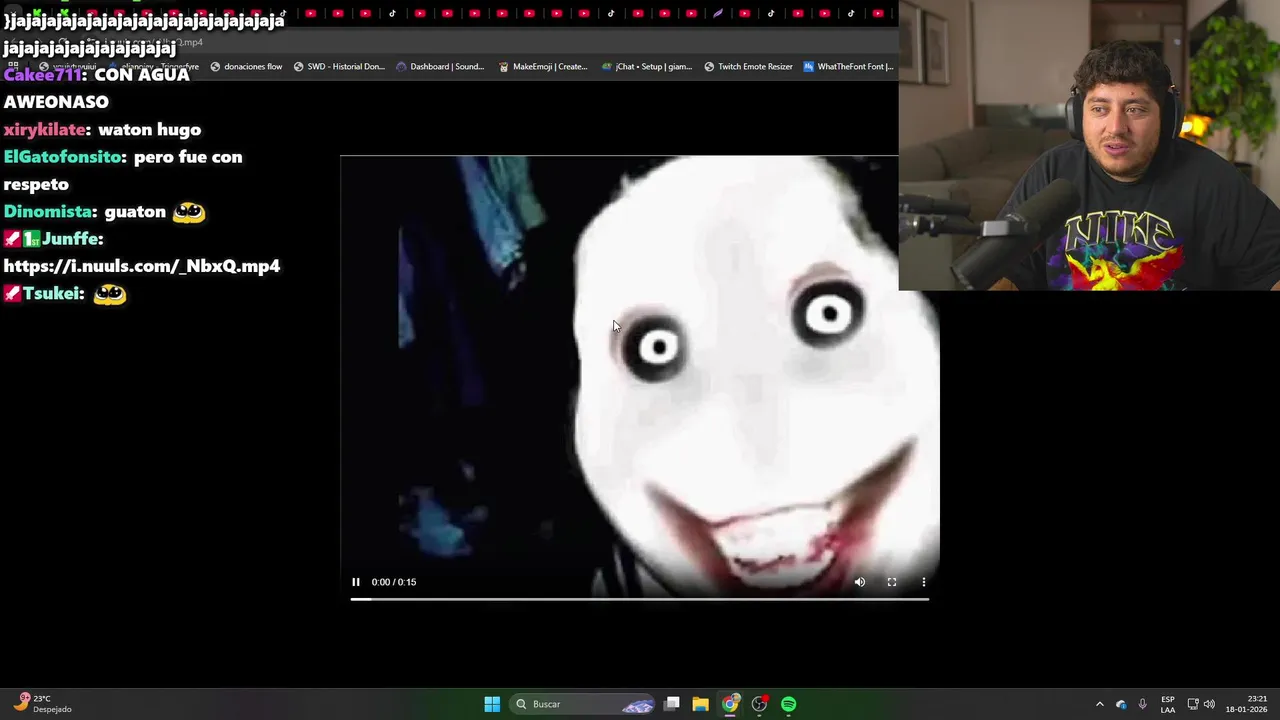Open the Windows Start menu
Image resolution: width=1280 pixels, height=720 pixels.
click(492, 704)
